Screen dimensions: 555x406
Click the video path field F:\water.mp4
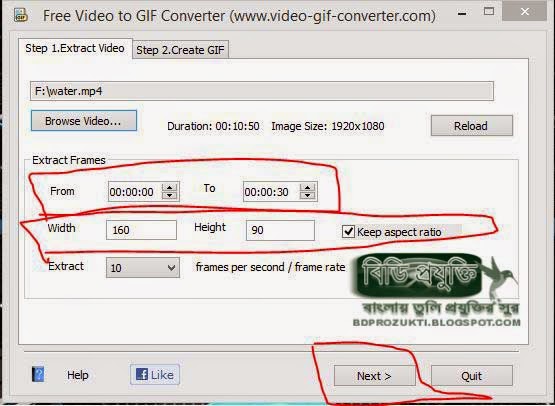click(262, 91)
